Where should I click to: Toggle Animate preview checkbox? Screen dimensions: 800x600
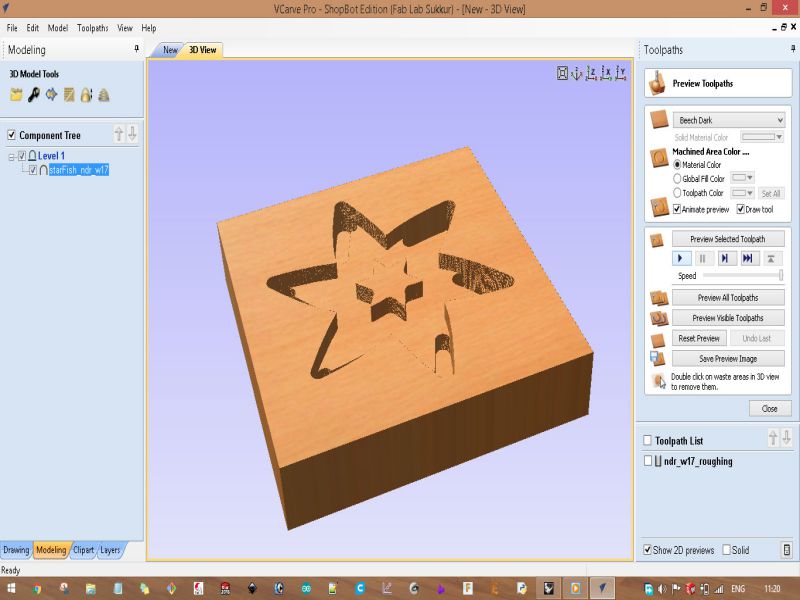[x=677, y=209]
